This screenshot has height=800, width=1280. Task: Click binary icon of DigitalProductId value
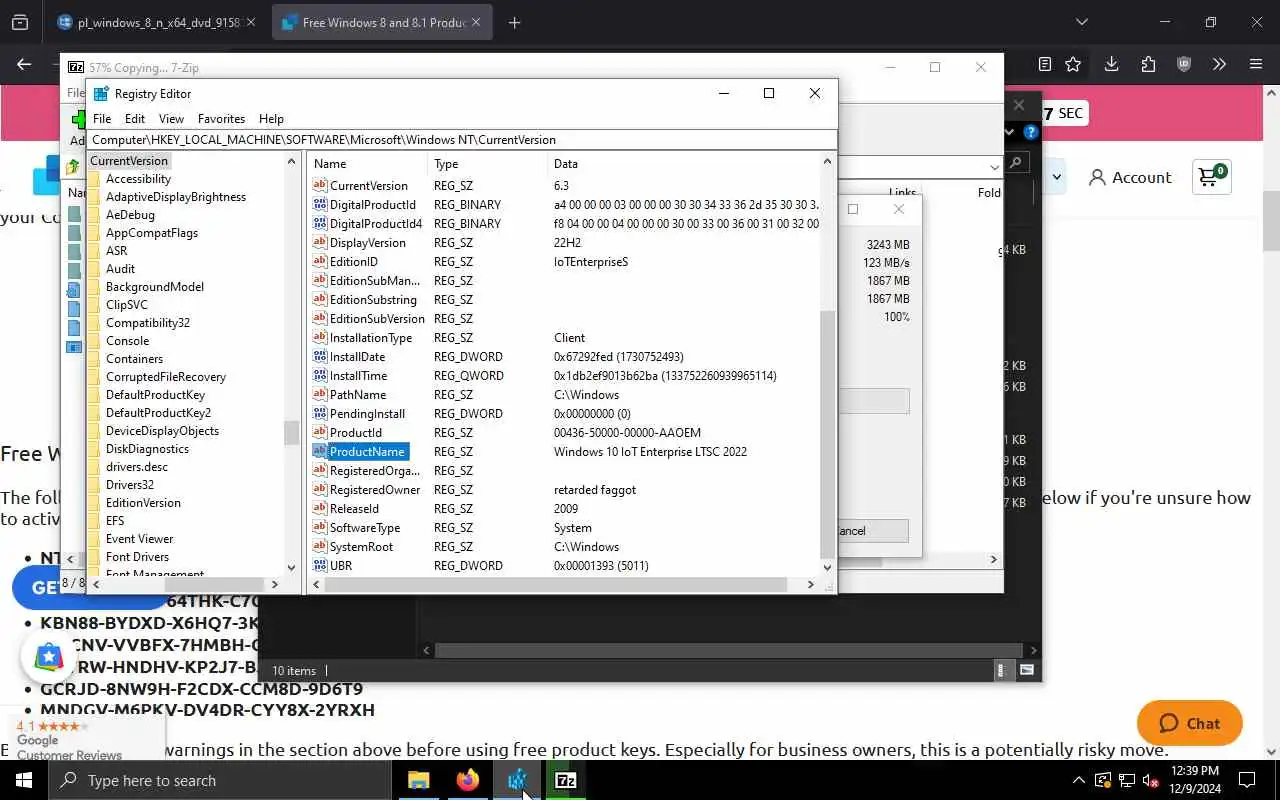[x=320, y=204]
